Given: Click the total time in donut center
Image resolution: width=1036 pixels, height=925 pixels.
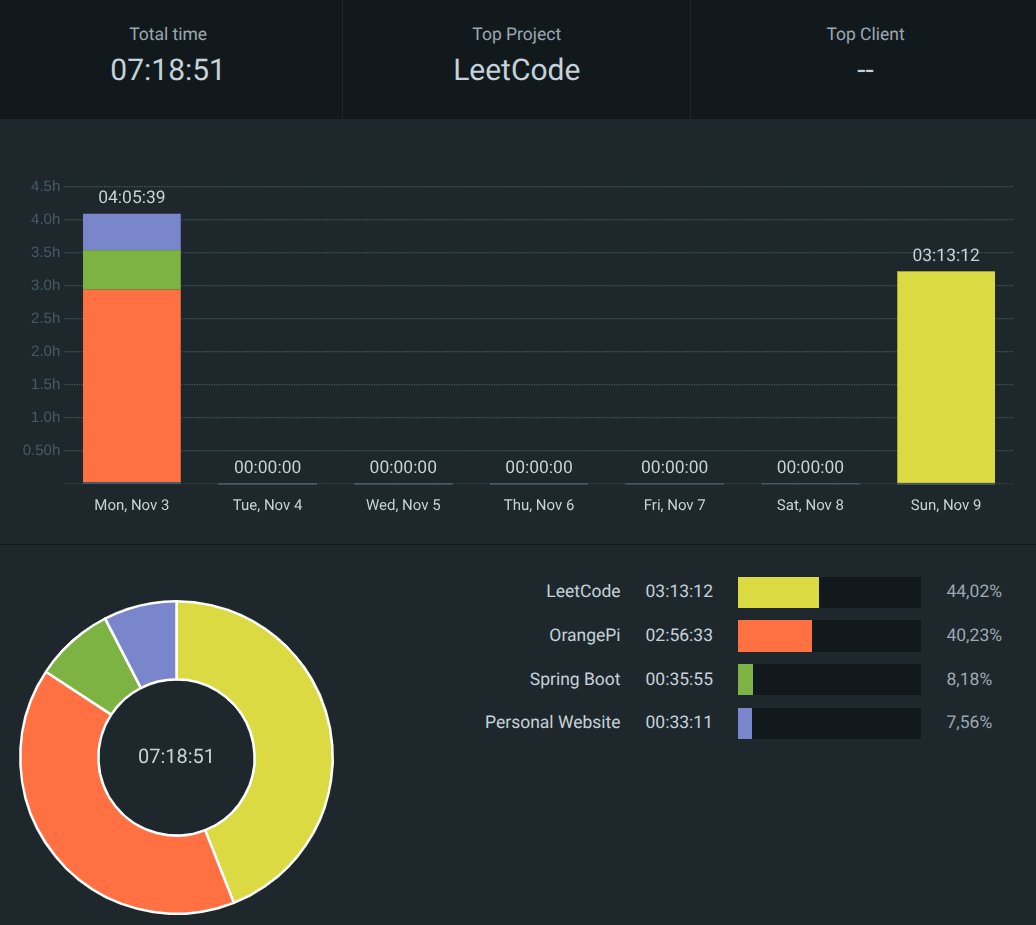Looking at the screenshot, I should pyautogui.click(x=176, y=756).
